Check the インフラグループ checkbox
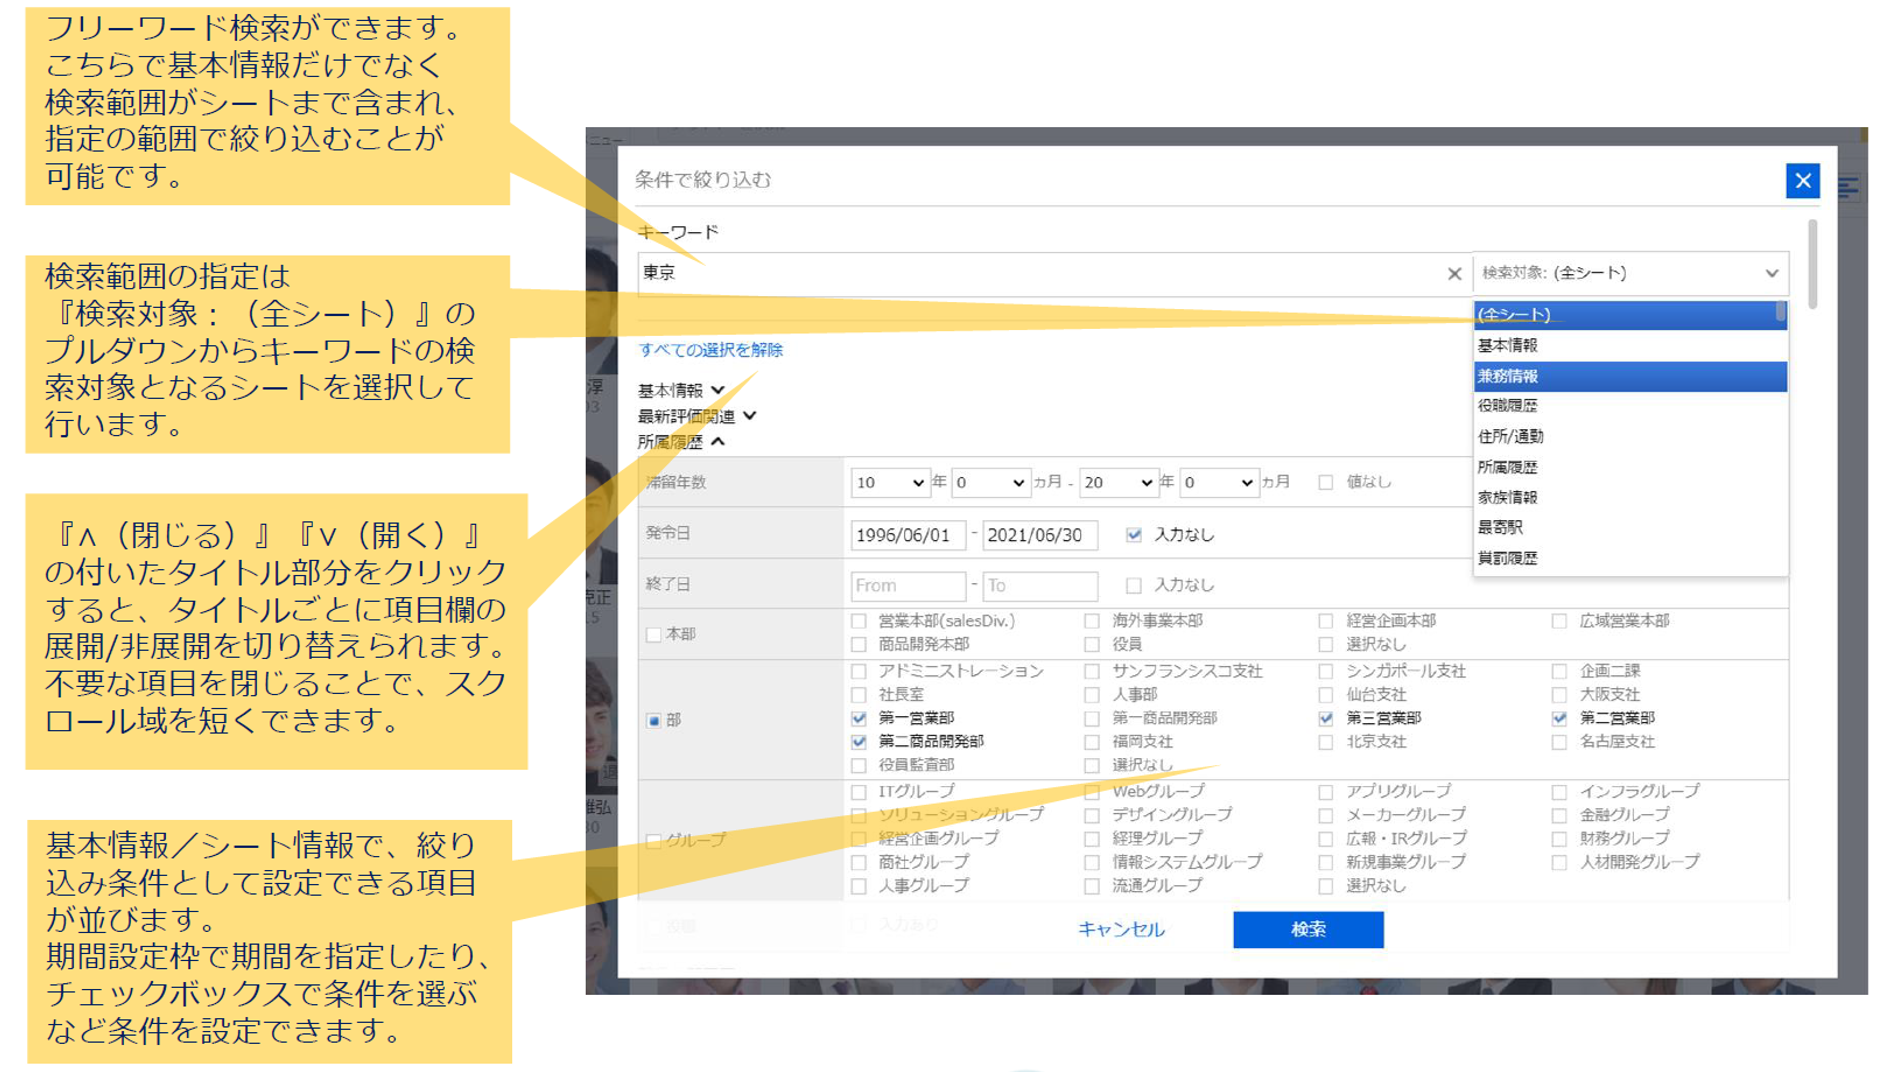 [1559, 792]
